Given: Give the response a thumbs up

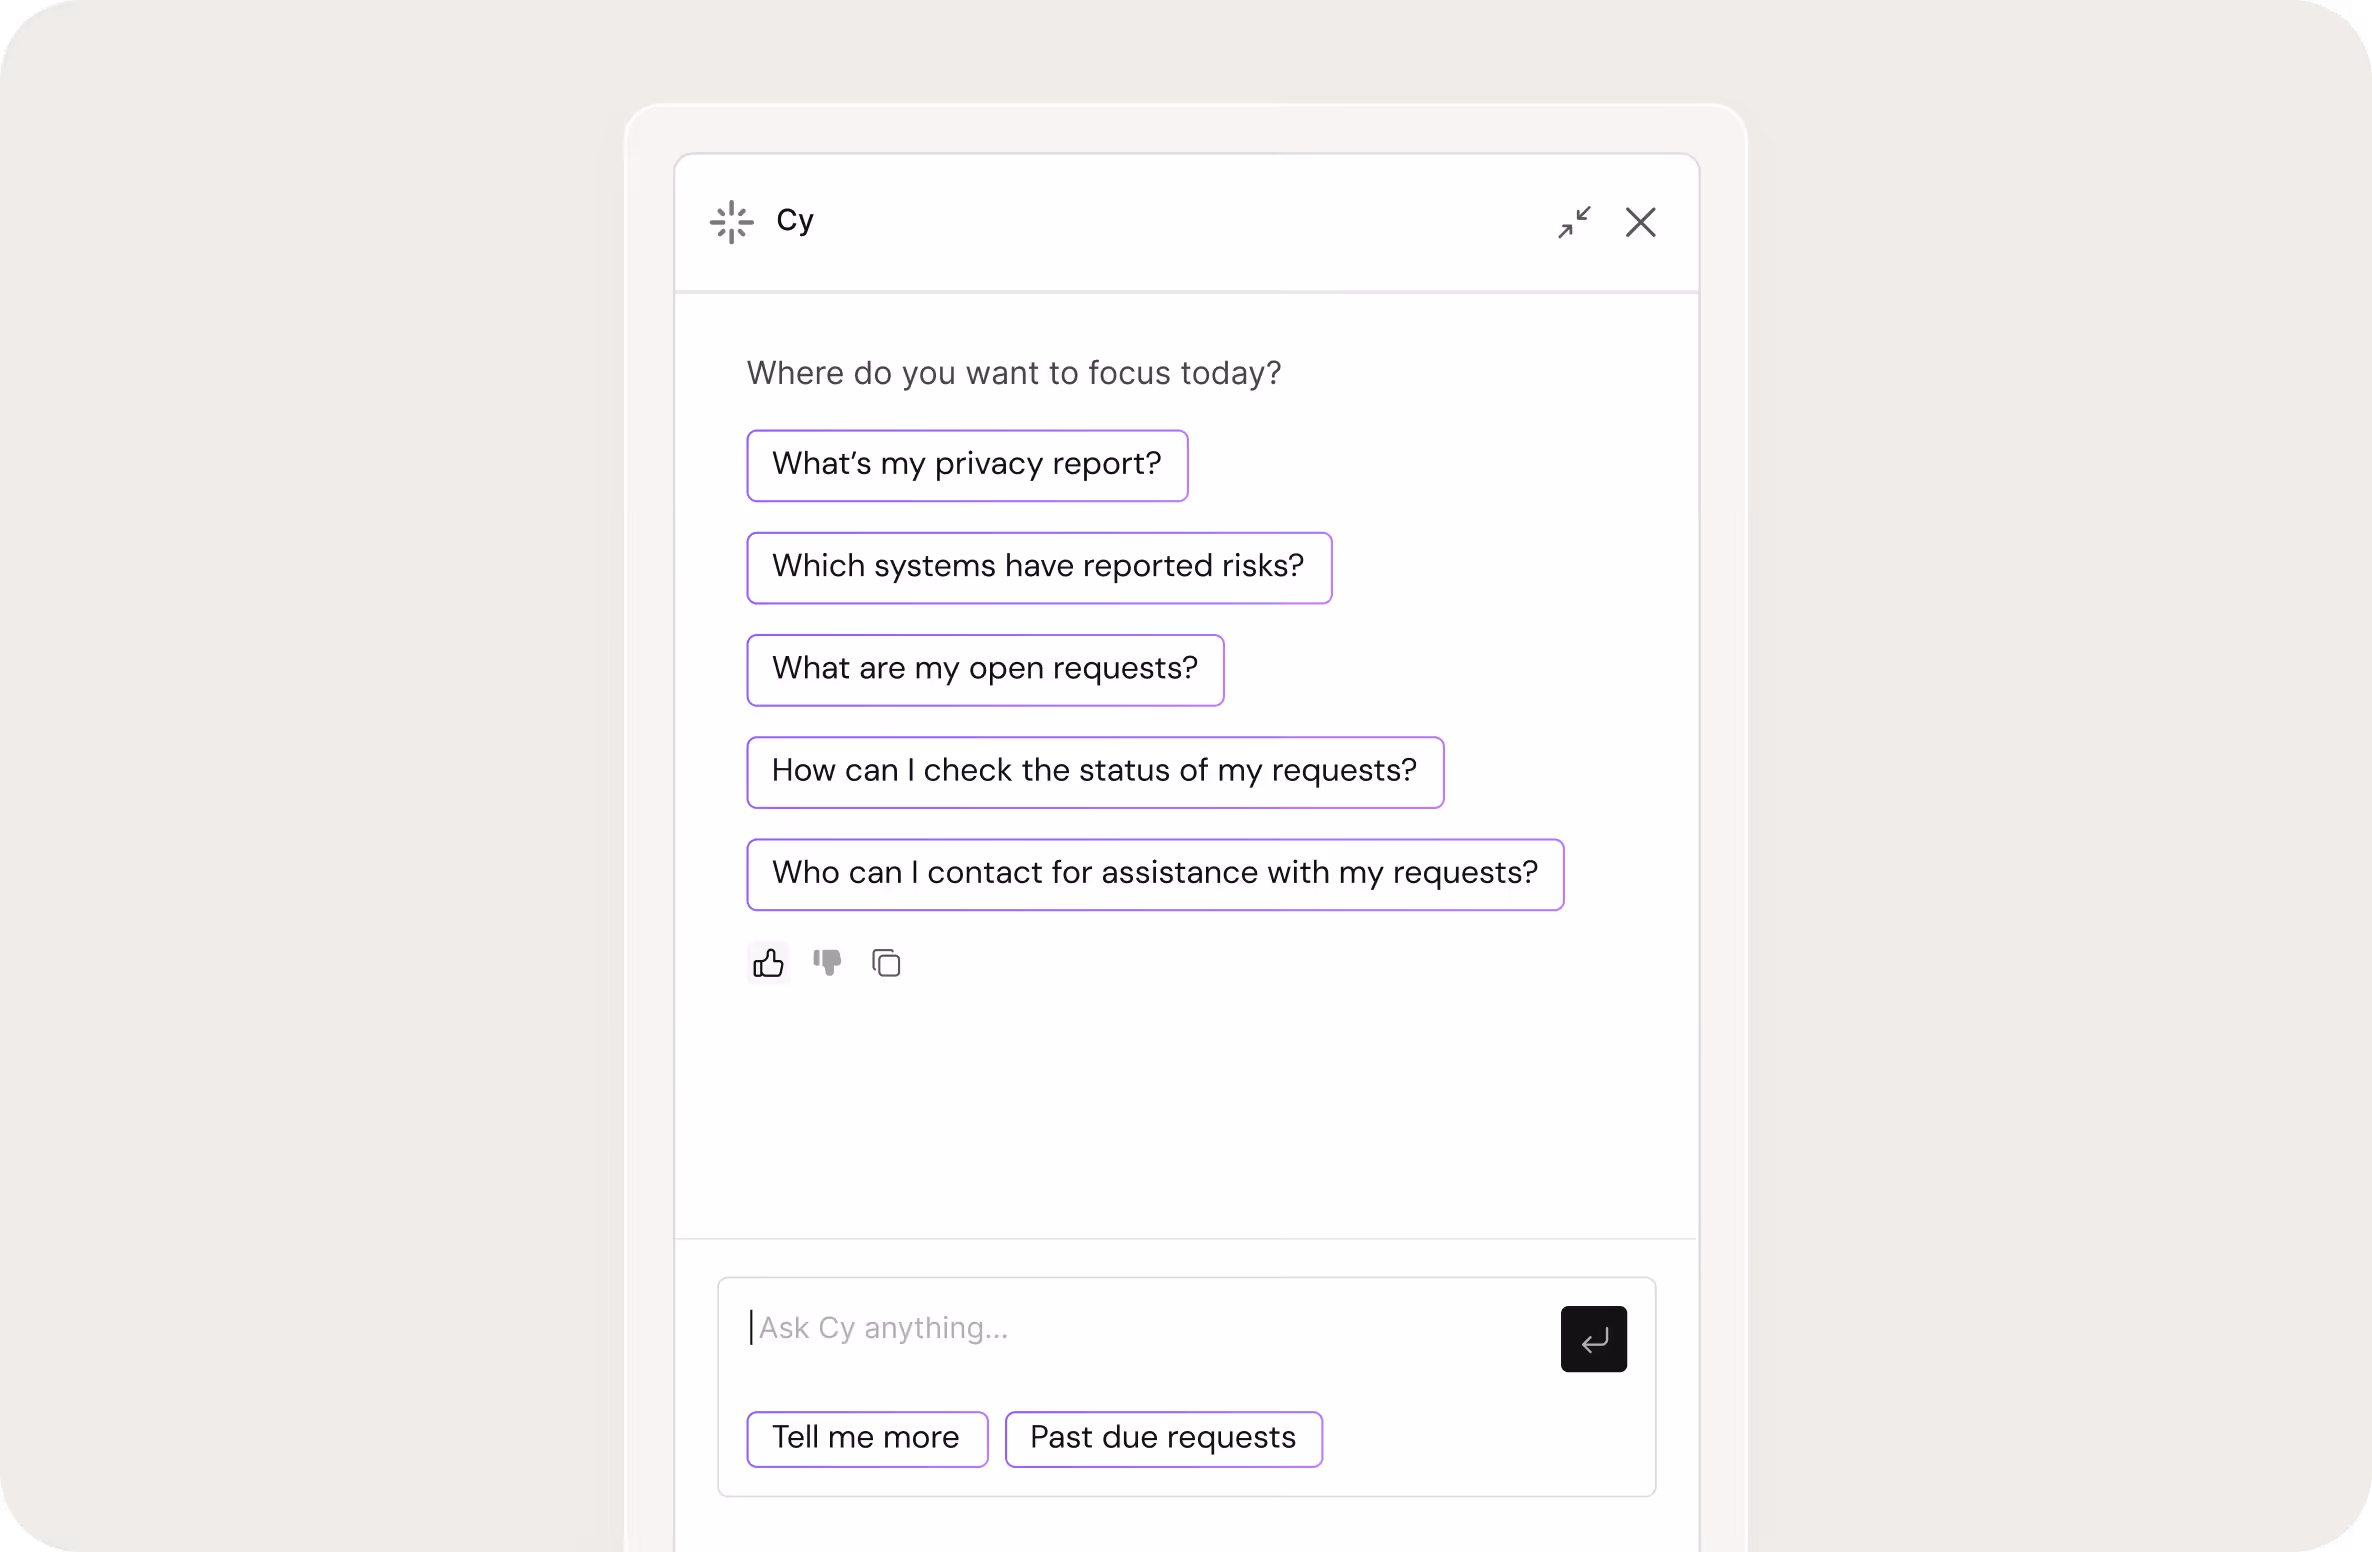Looking at the screenshot, I should tap(768, 963).
